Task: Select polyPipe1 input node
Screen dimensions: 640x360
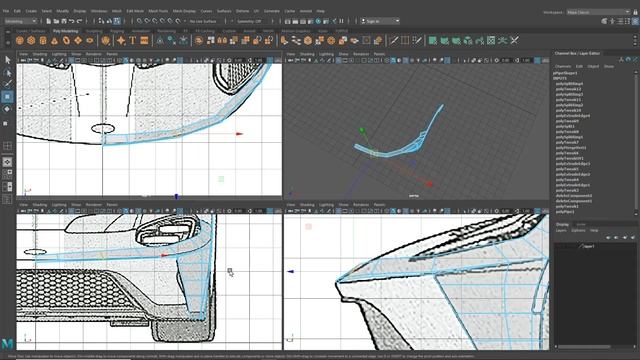Action: pyautogui.click(x=565, y=211)
